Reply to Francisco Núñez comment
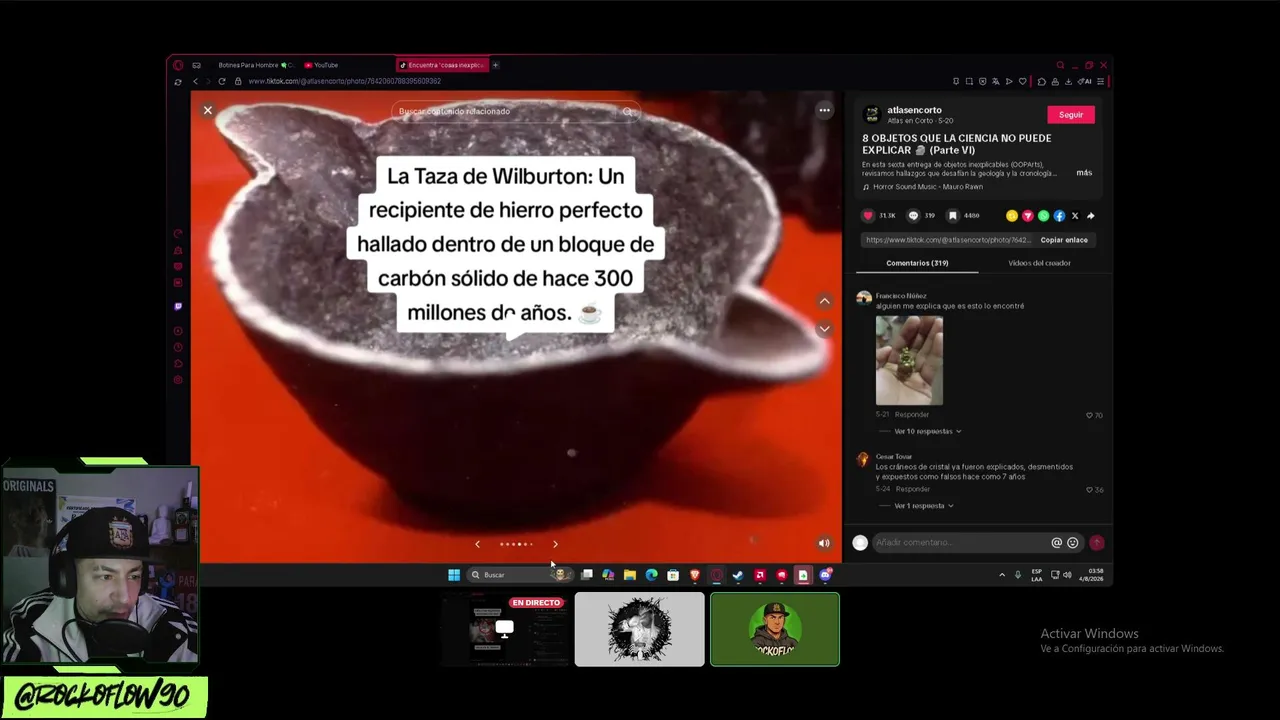The width and height of the screenshot is (1280, 720). tap(912, 414)
